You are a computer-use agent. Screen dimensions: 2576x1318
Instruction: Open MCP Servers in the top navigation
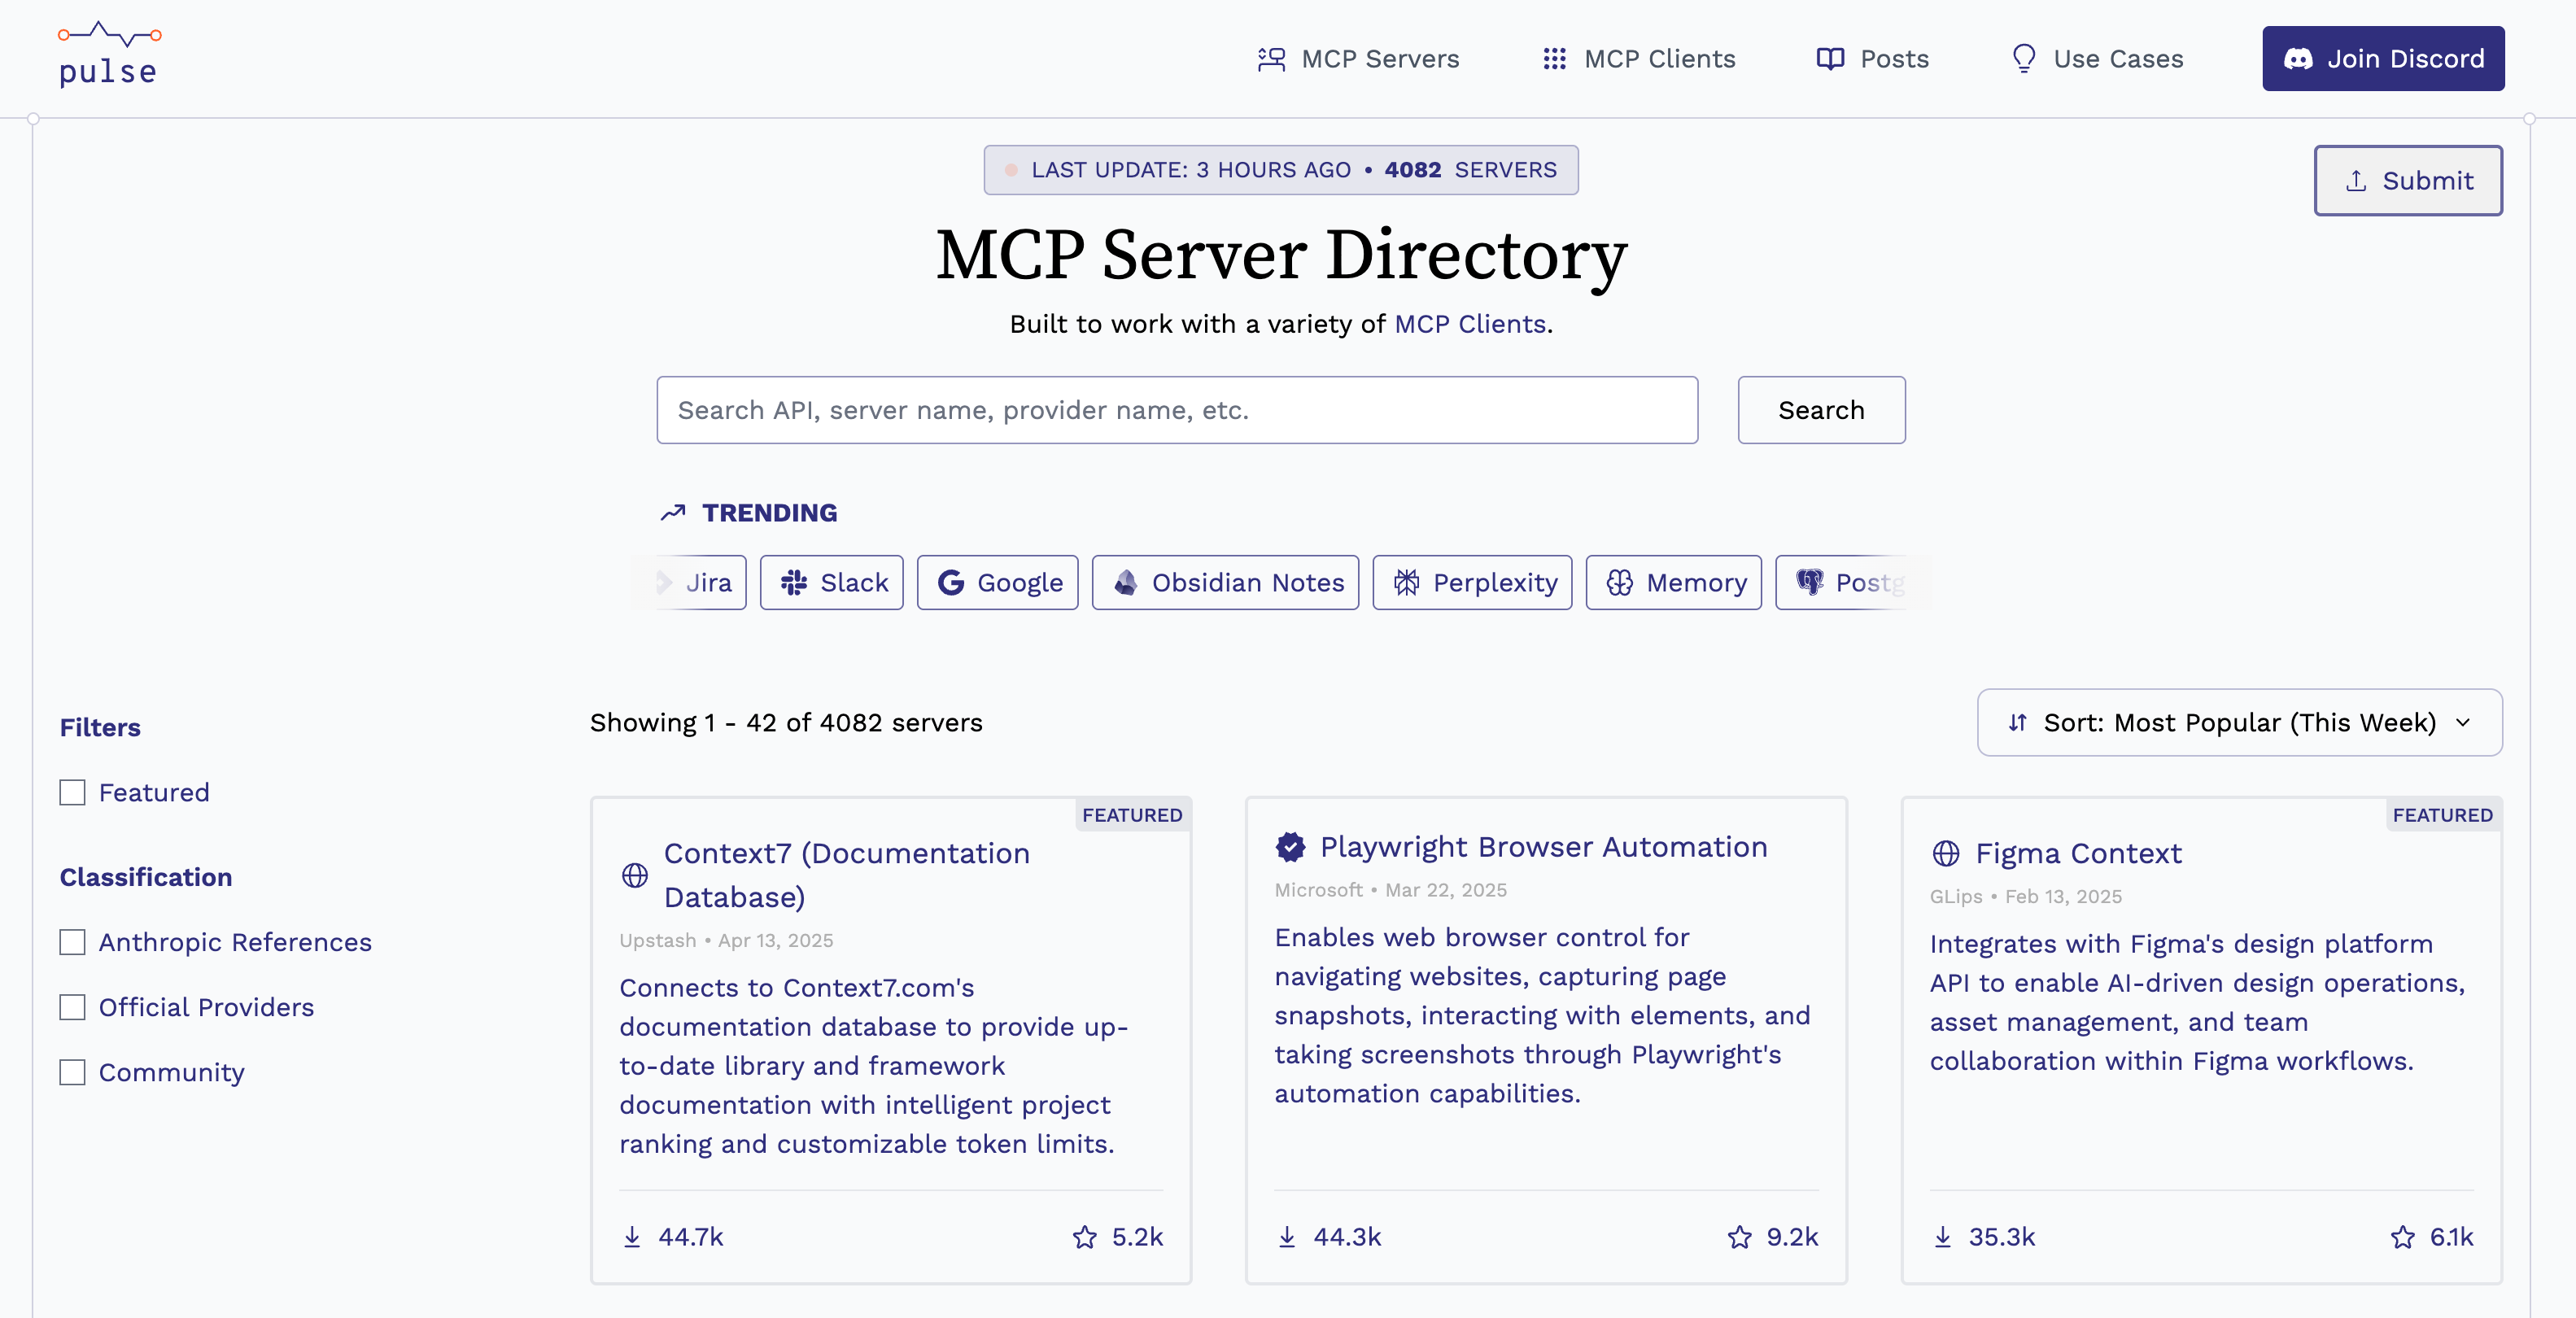pyautogui.click(x=1358, y=59)
